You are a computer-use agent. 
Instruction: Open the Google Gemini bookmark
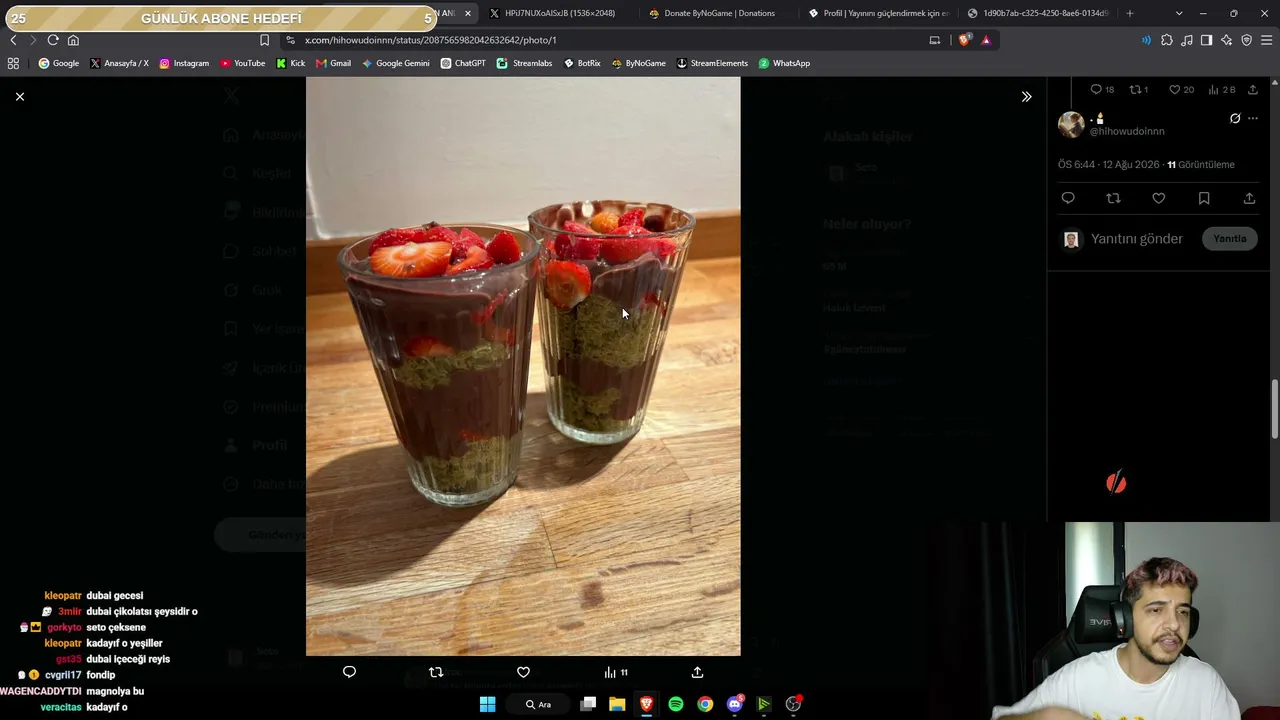(396, 63)
